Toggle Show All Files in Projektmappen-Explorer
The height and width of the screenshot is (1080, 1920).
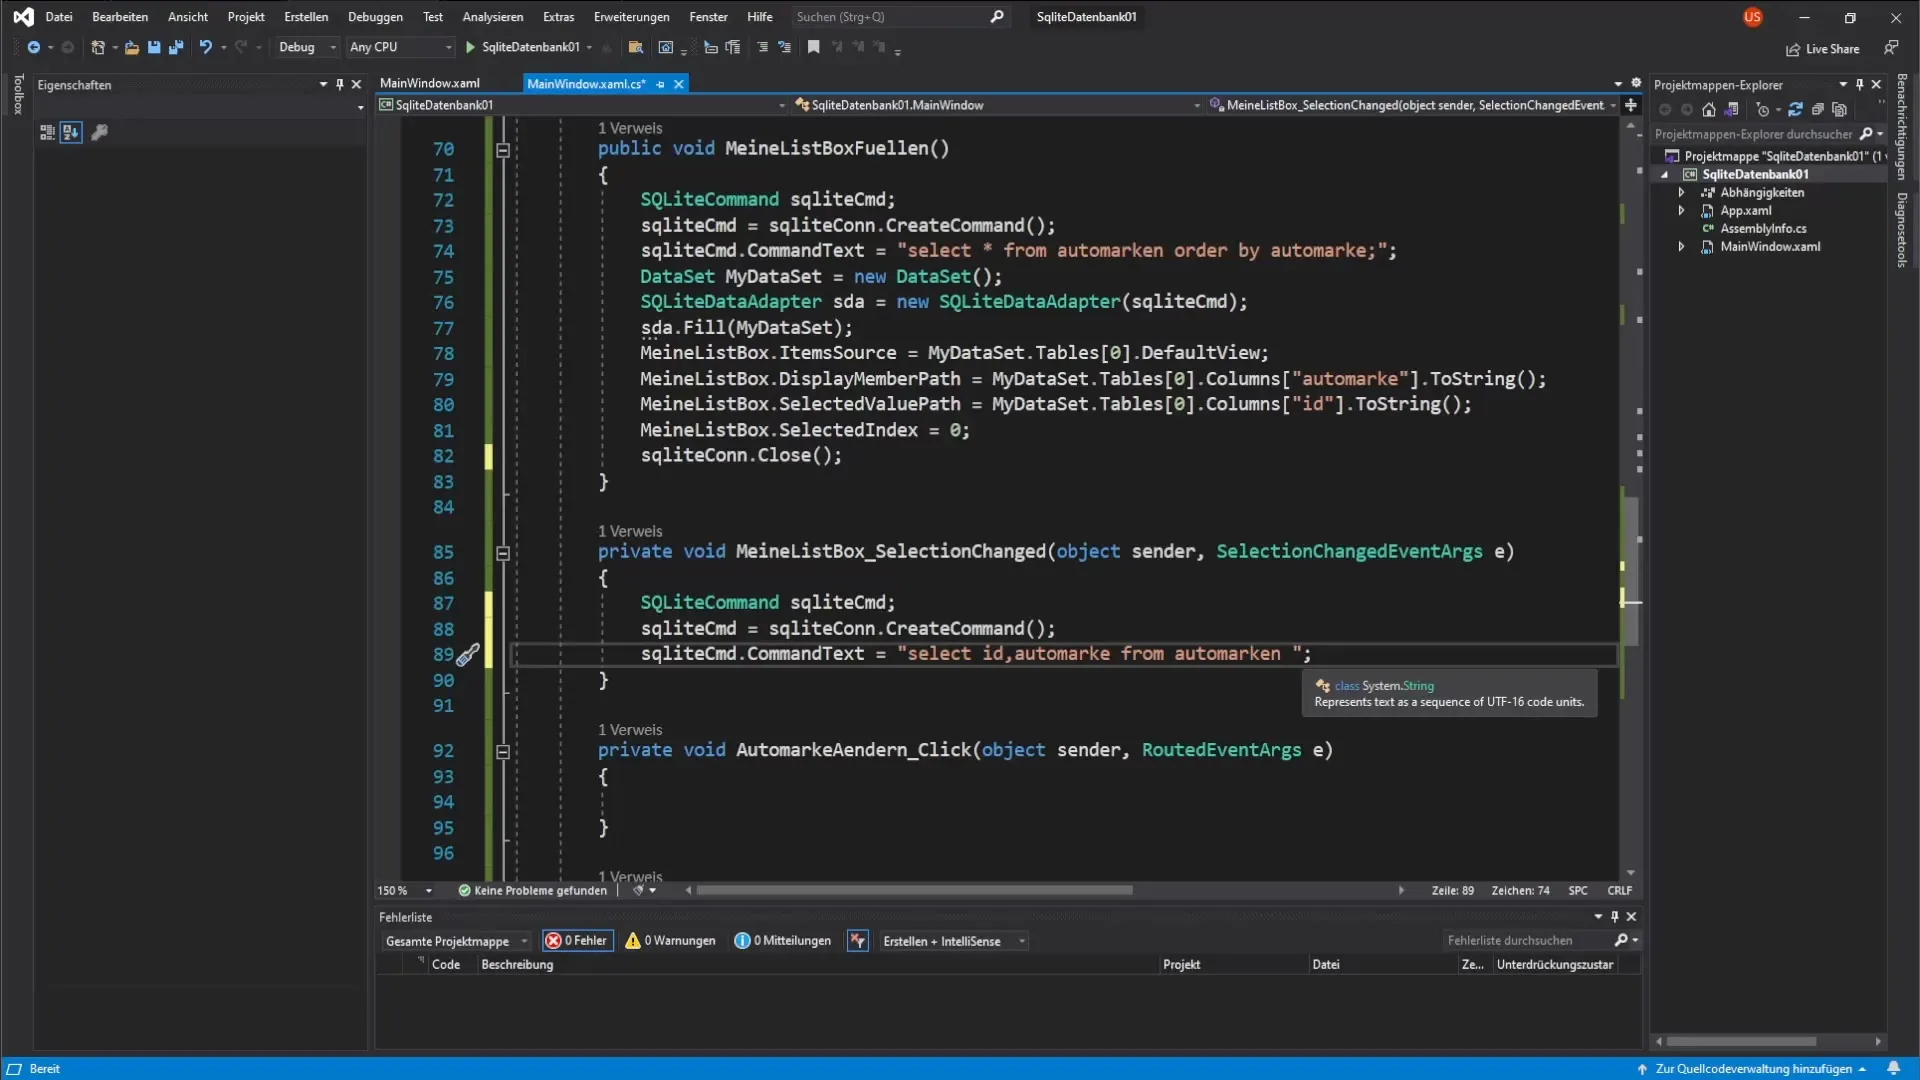[1840, 110]
